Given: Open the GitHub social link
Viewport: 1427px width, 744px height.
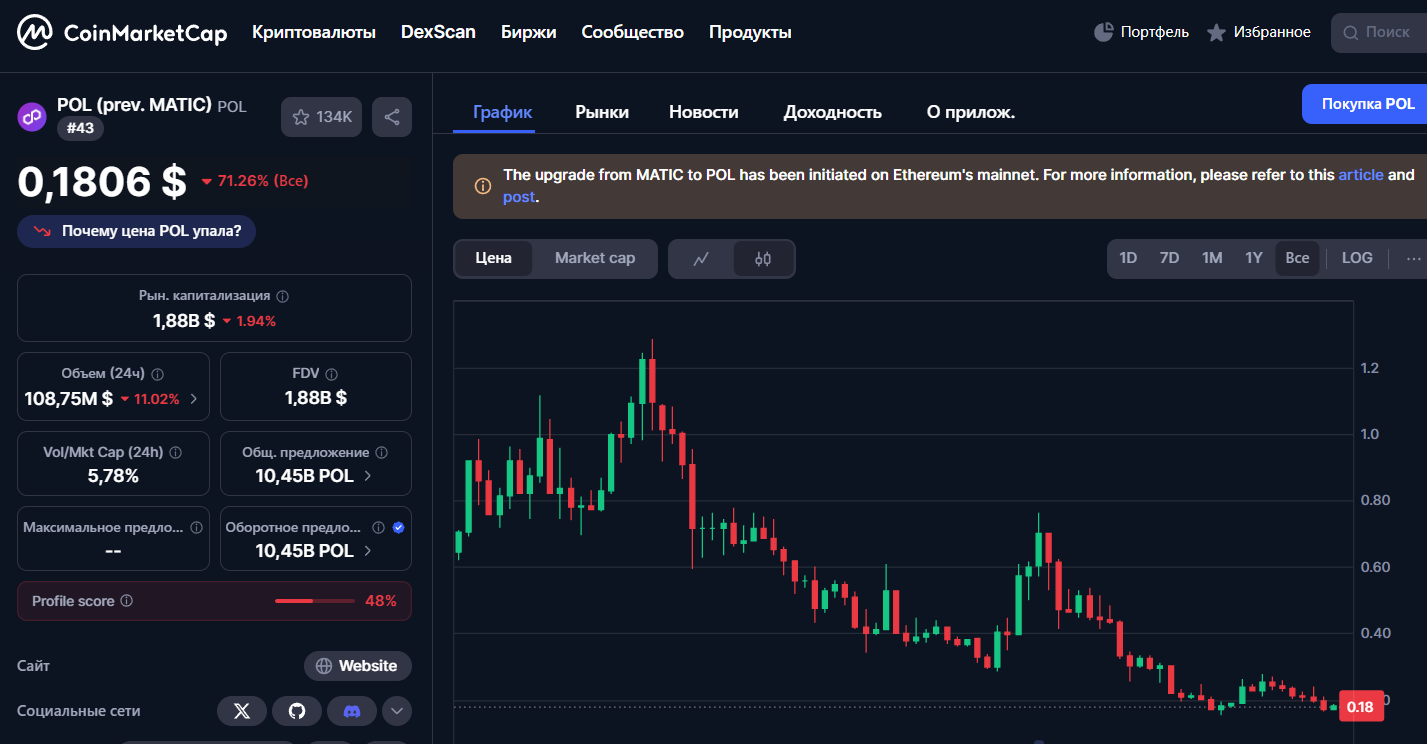Looking at the screenshot, I should (x=297, y=711).
